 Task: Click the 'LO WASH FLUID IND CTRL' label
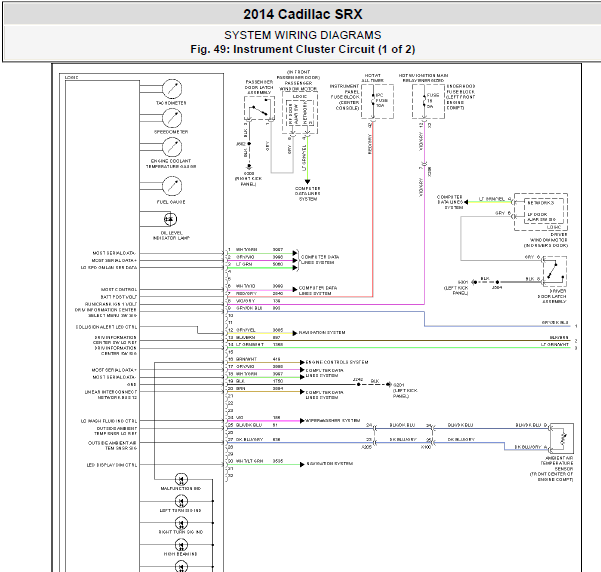click(x=109, y=421)
